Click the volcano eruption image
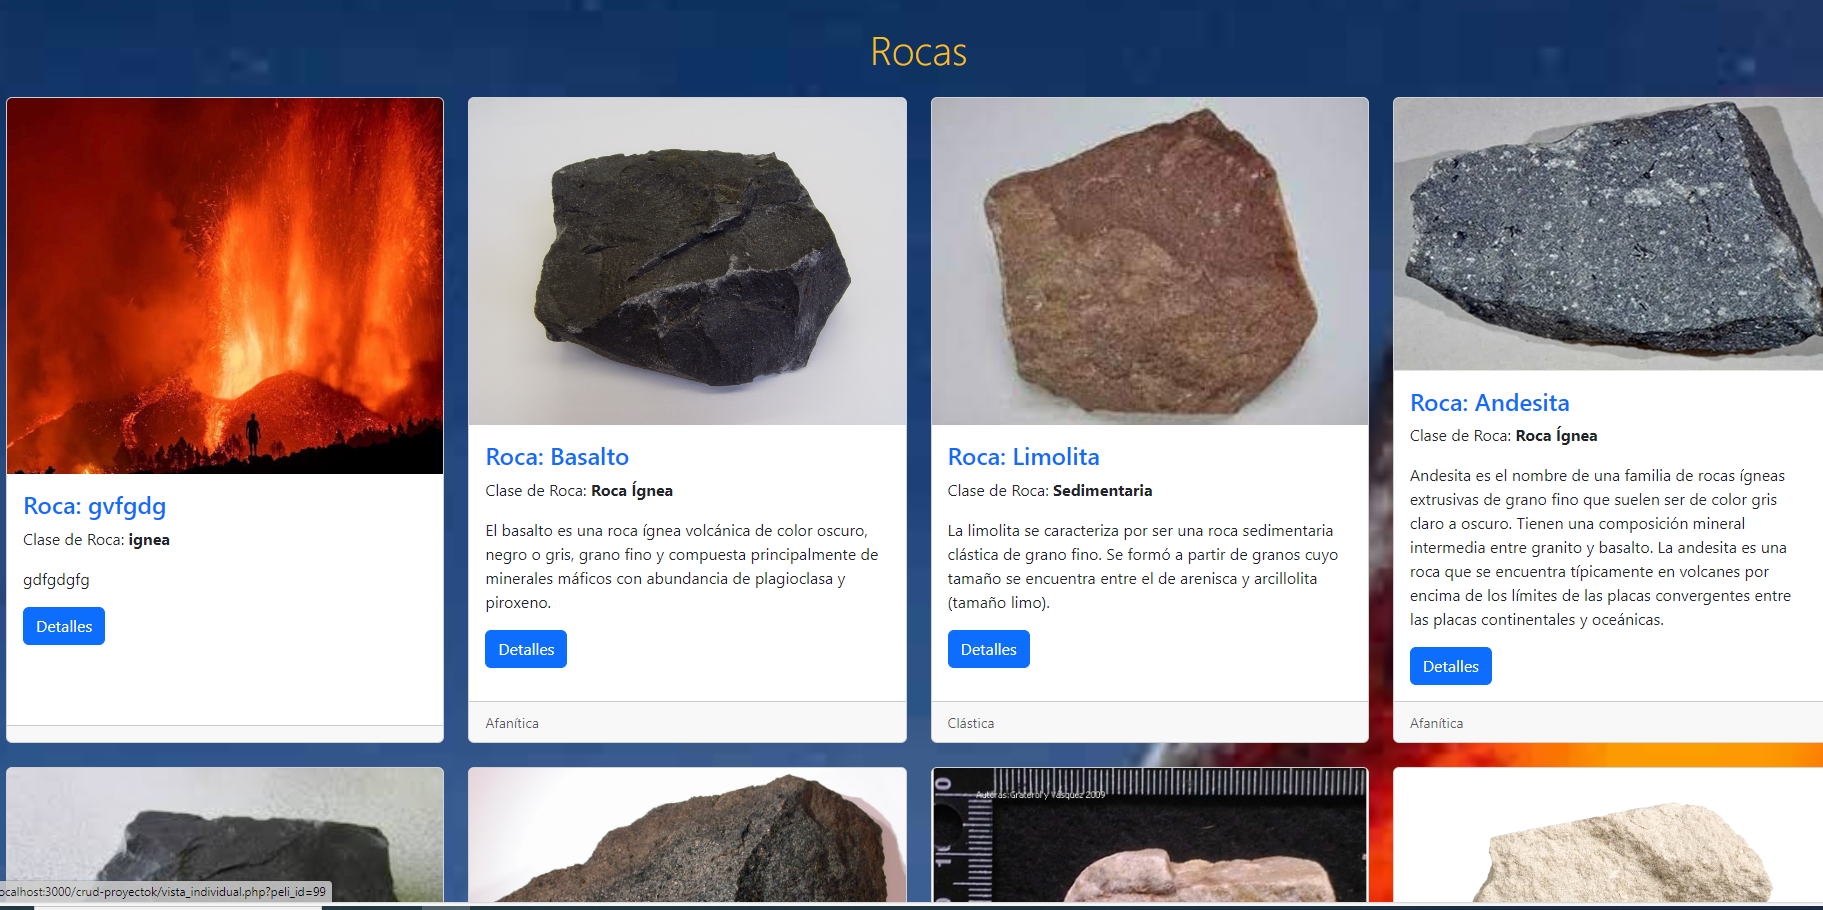The height and width of the screenshot is (910, 1823). (x=225, y=285)
